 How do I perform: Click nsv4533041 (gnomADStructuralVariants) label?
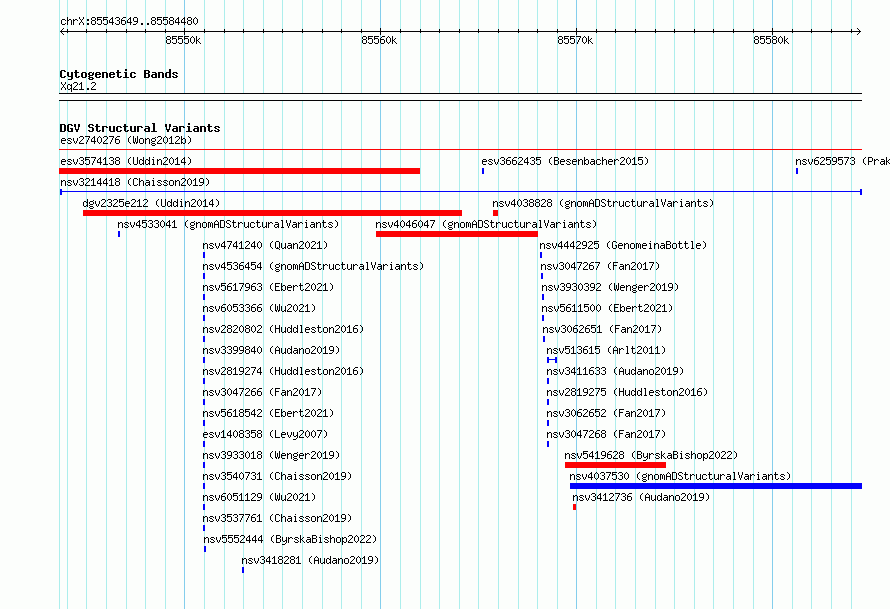[x=228, y=224]
